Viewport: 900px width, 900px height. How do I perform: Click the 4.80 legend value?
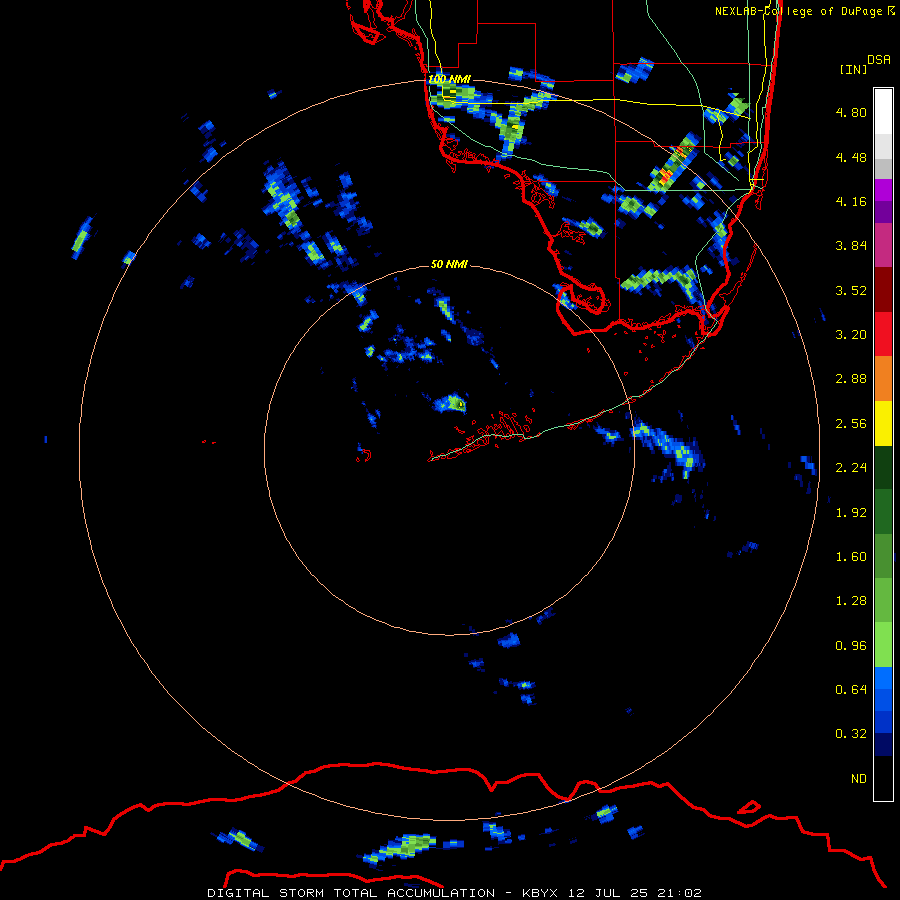pos(851,112)
